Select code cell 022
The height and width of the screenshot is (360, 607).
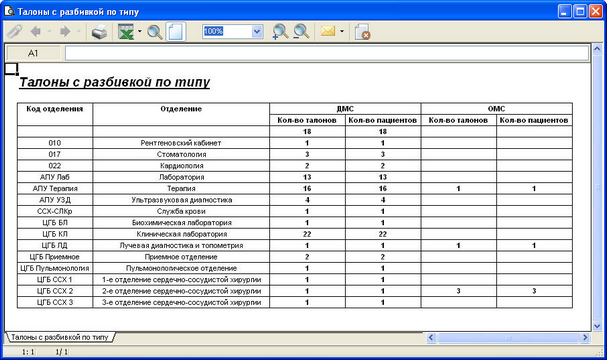[x=55, y=166]
